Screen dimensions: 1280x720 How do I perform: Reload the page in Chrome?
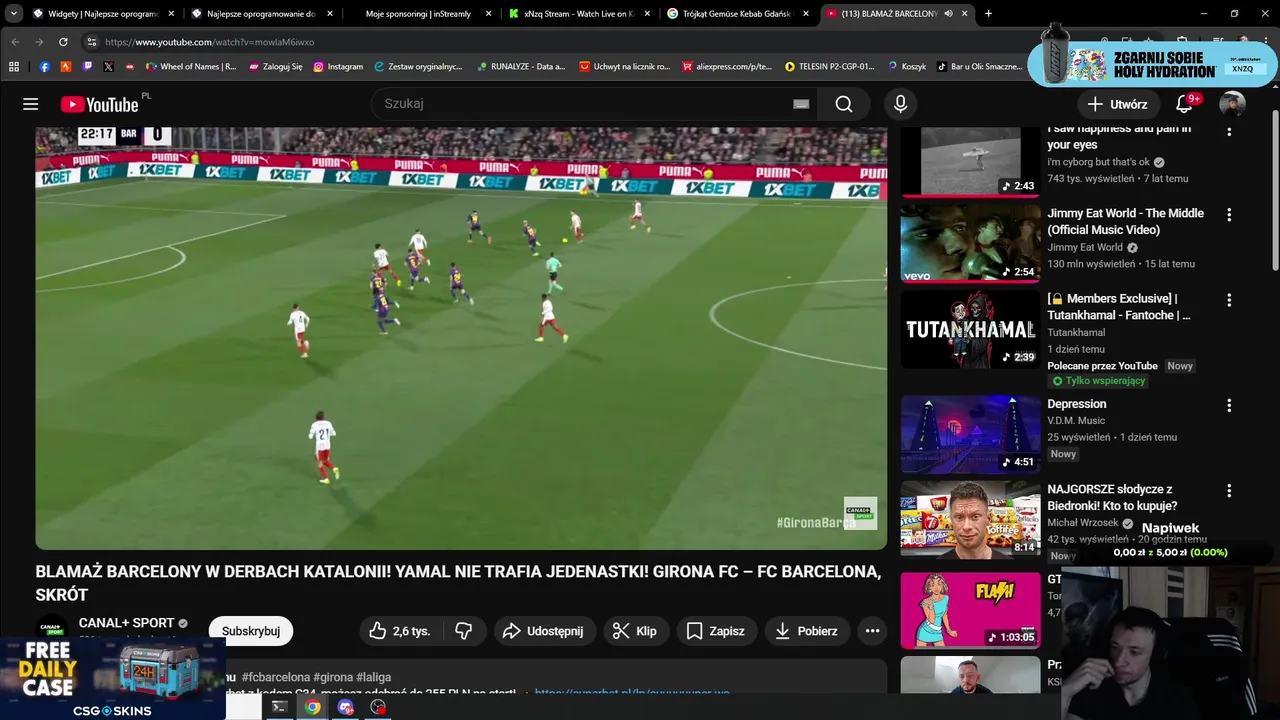[63, 42]
